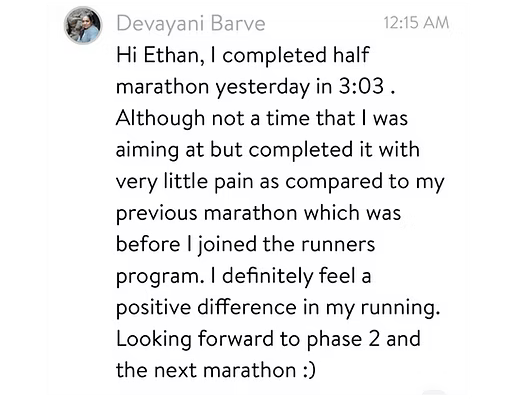
Task: Click the smiley ':)' ending the message
Action: point(309,370)
